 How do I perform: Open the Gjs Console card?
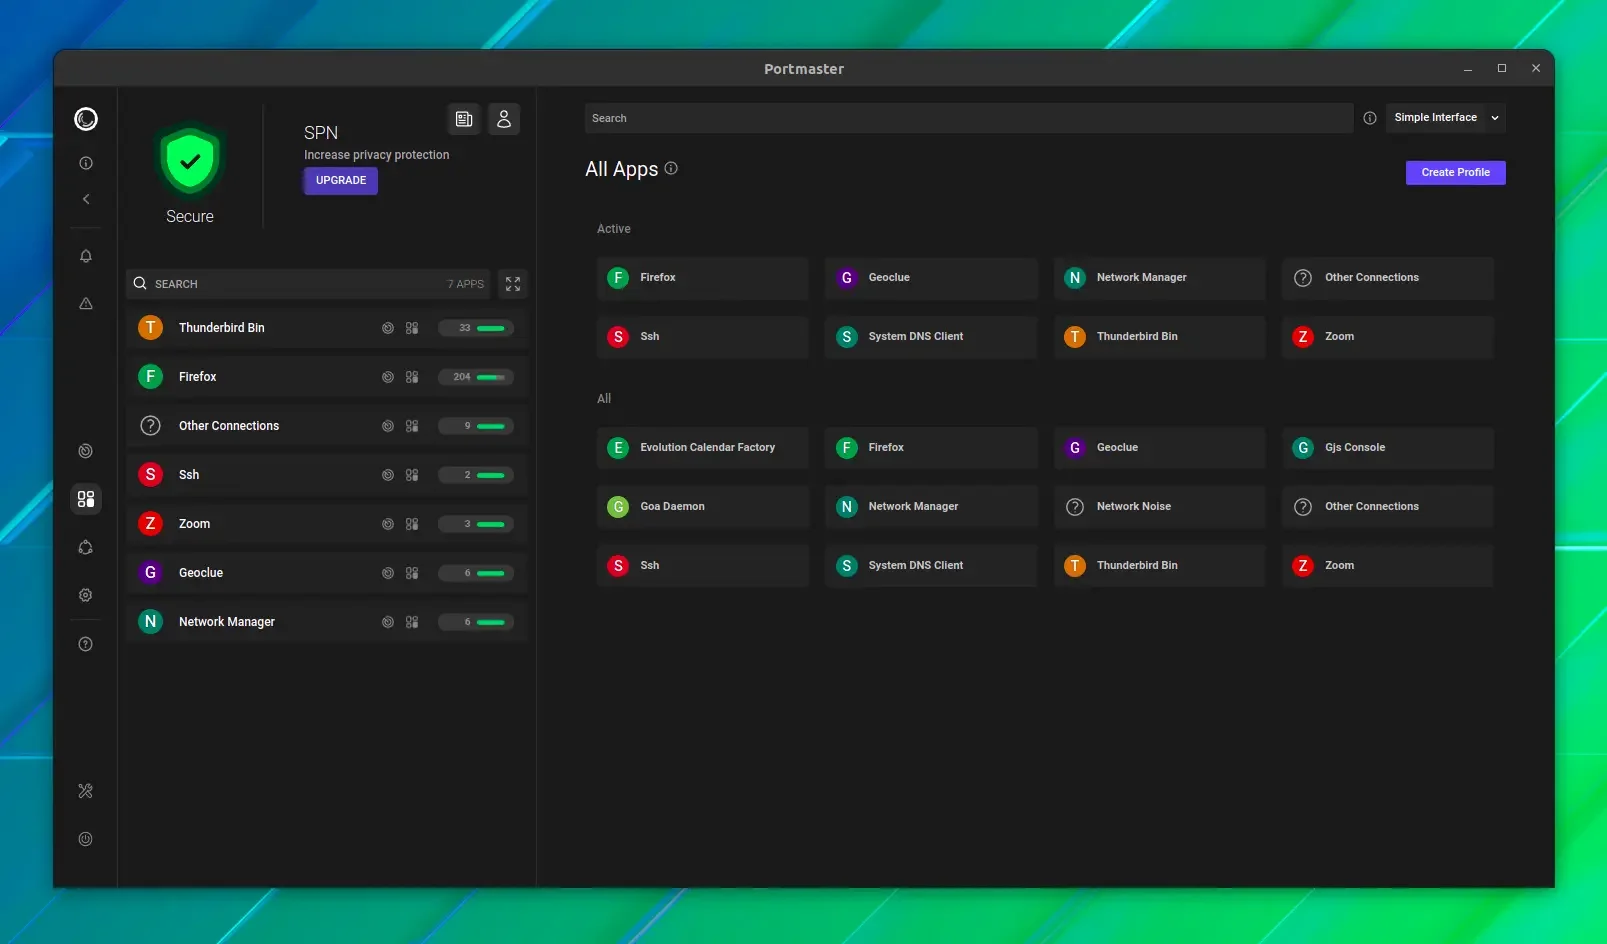[x=1388, y=448]
